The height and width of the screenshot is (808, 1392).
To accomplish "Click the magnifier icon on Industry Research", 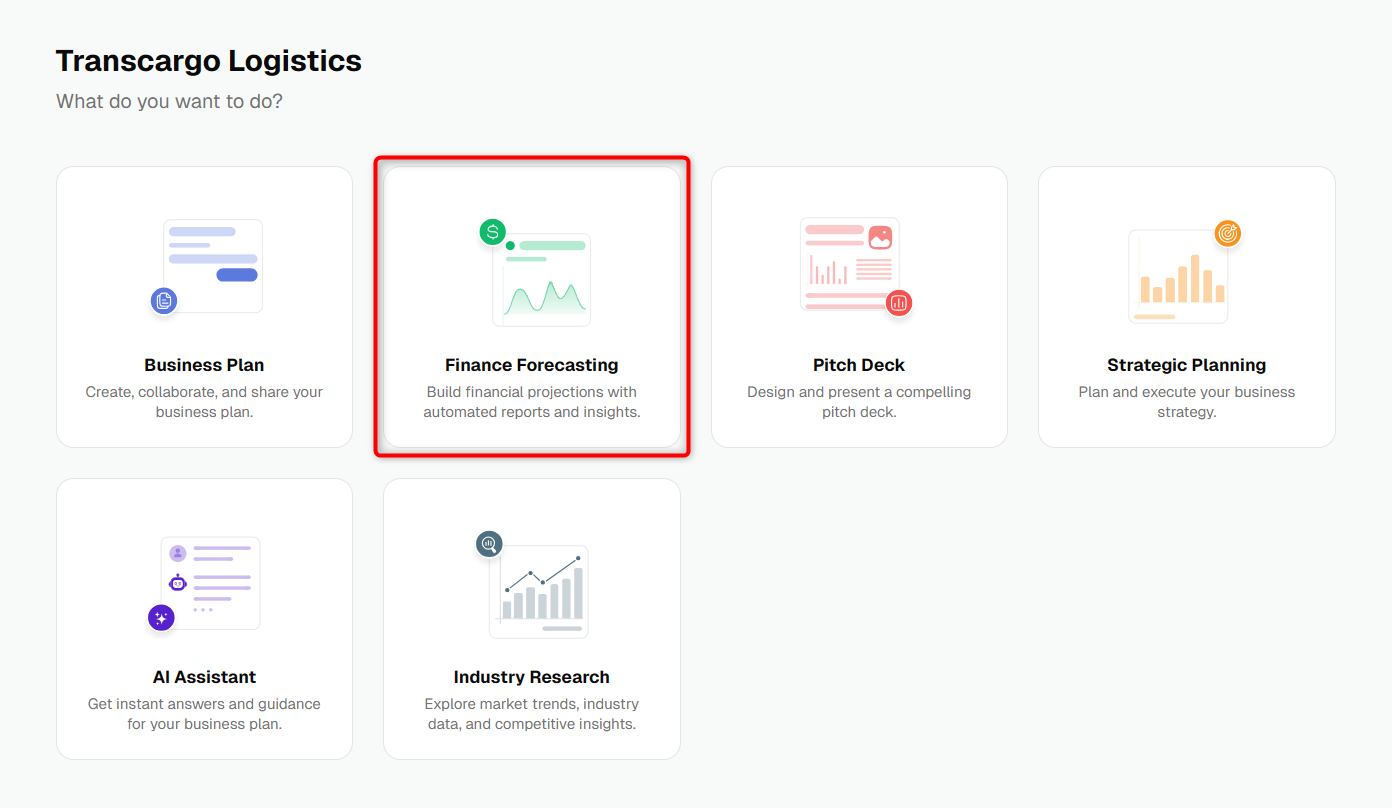I will pyautogui.click(x=489, y=544).
